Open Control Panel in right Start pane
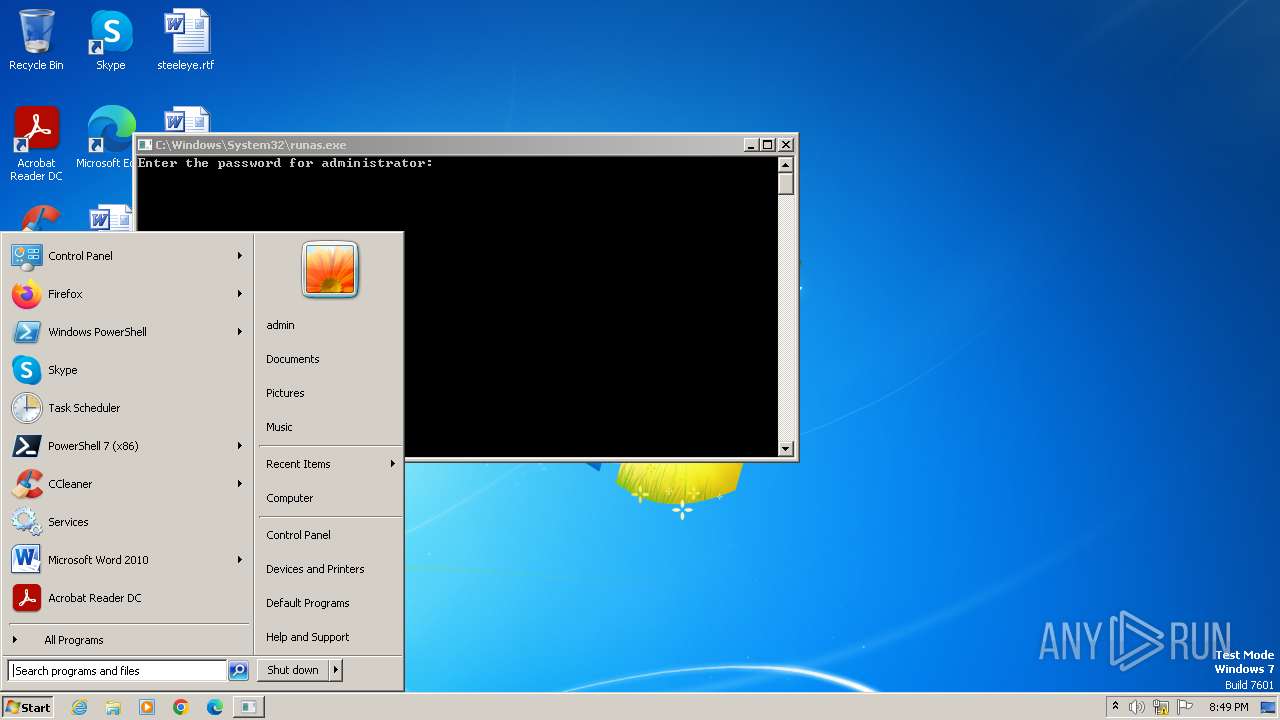 [330, 535]
